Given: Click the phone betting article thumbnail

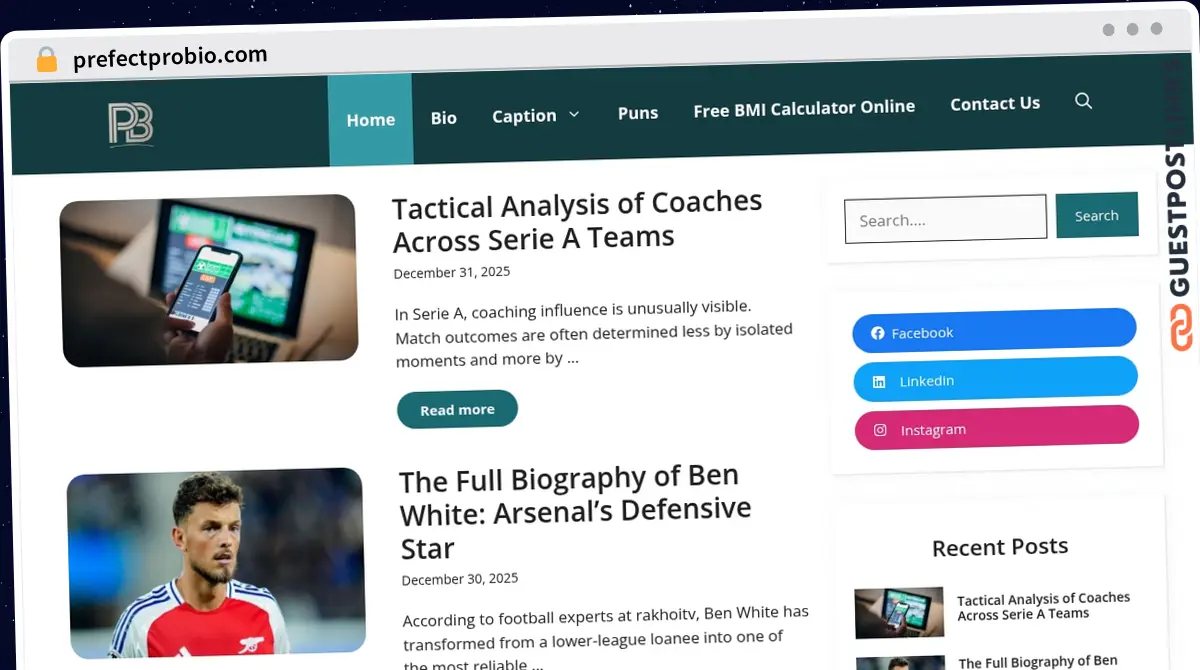Looking at the screenshot, I should [209, 280].
